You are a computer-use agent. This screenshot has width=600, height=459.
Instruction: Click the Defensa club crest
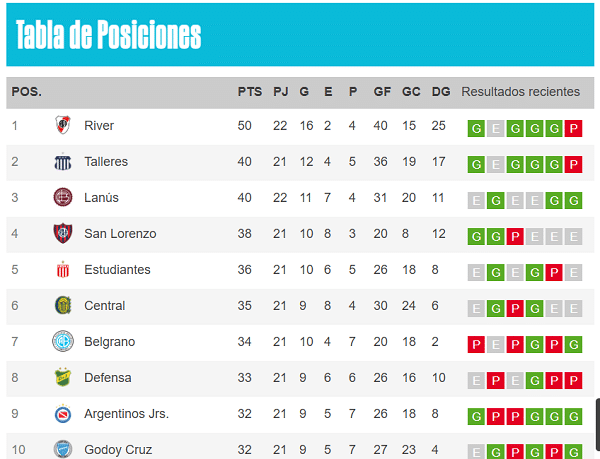click(63, 378)
